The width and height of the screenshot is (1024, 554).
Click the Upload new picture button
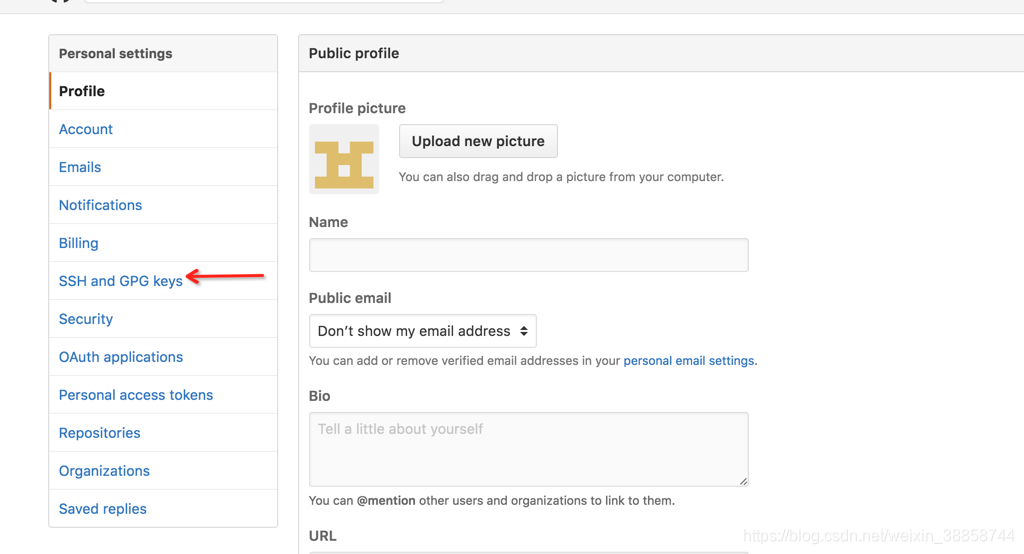pyautogui.click(x=478, y=141)
